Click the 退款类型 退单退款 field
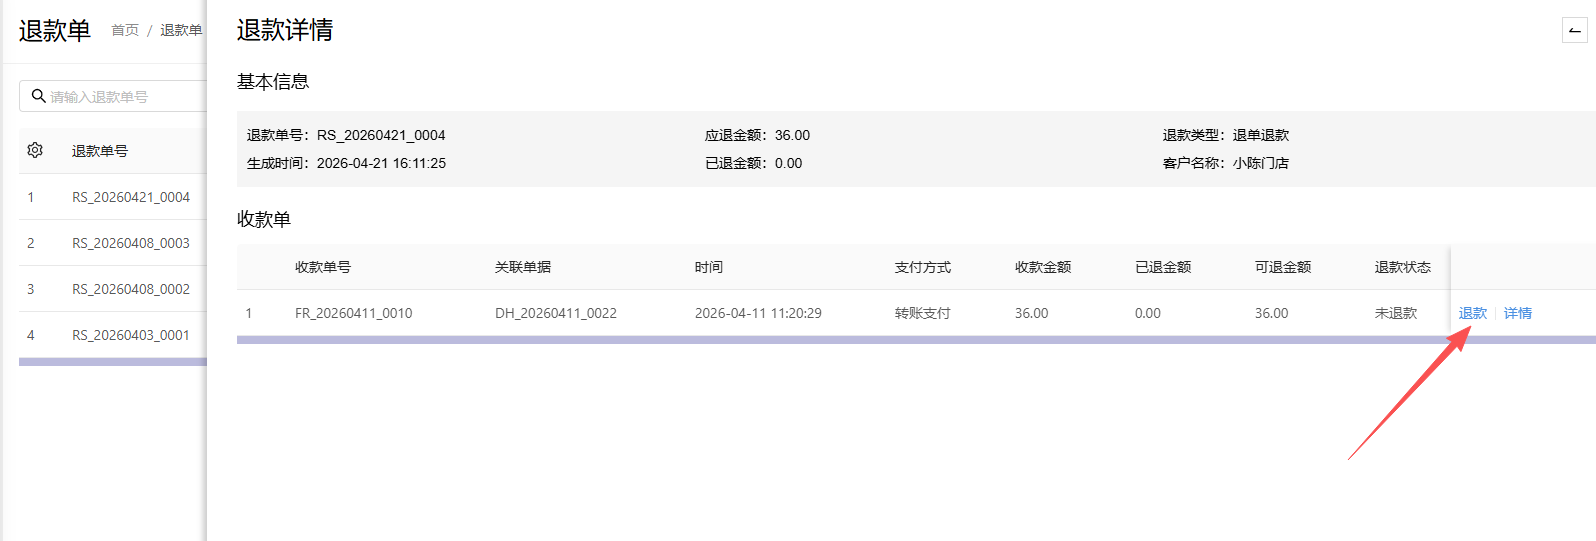 click(x=1226, y=135)
